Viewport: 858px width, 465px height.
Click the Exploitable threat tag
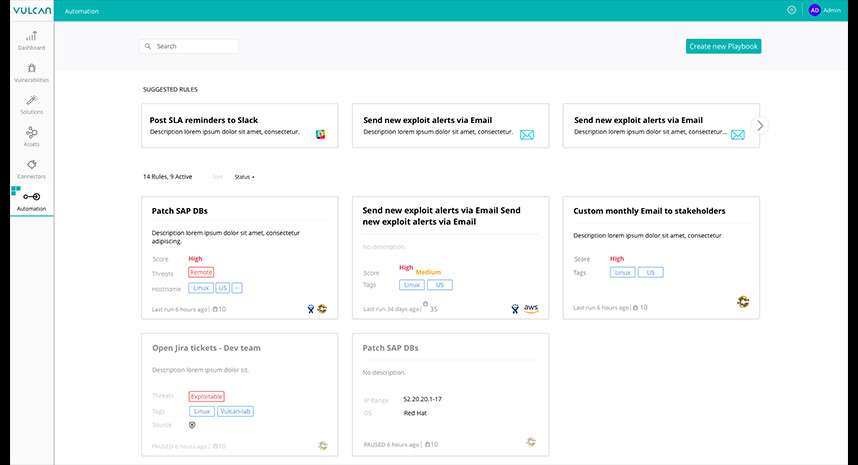pos(206,397)
